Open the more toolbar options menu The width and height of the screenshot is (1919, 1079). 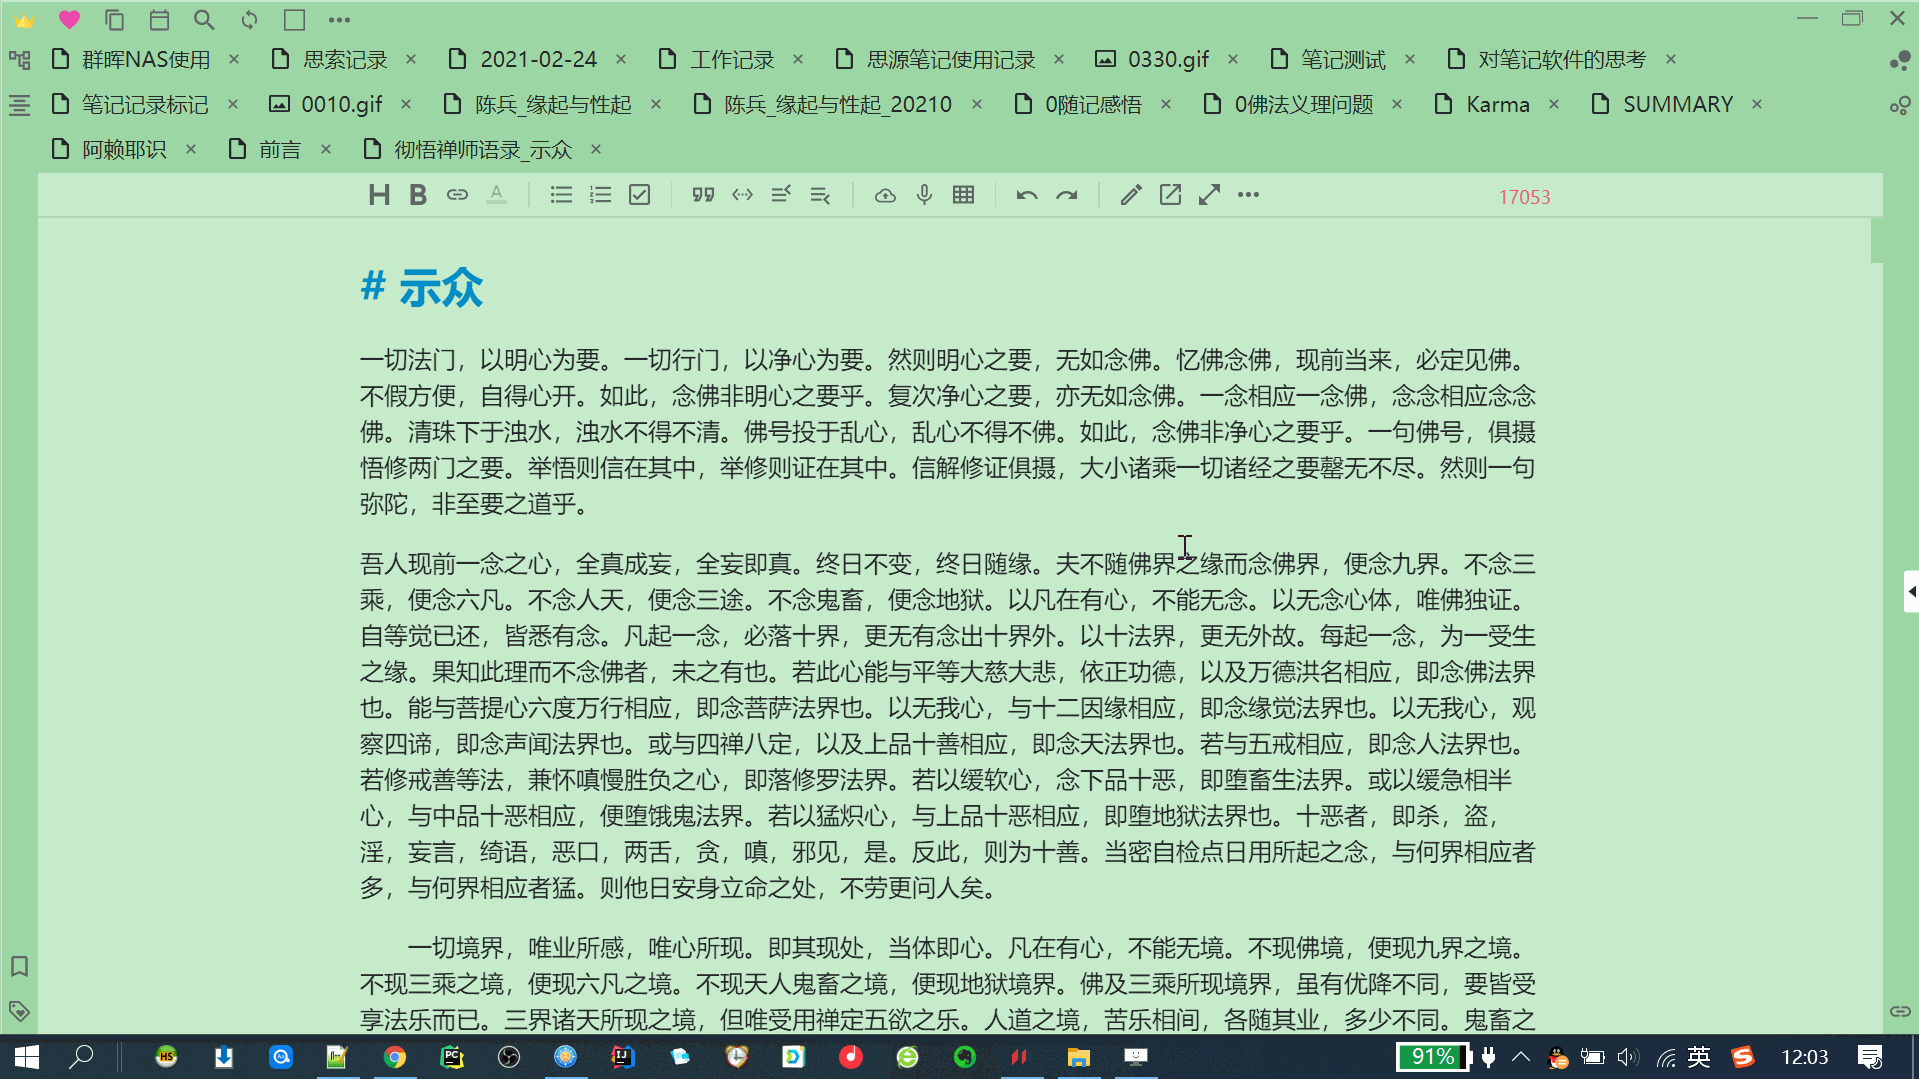1247,194
